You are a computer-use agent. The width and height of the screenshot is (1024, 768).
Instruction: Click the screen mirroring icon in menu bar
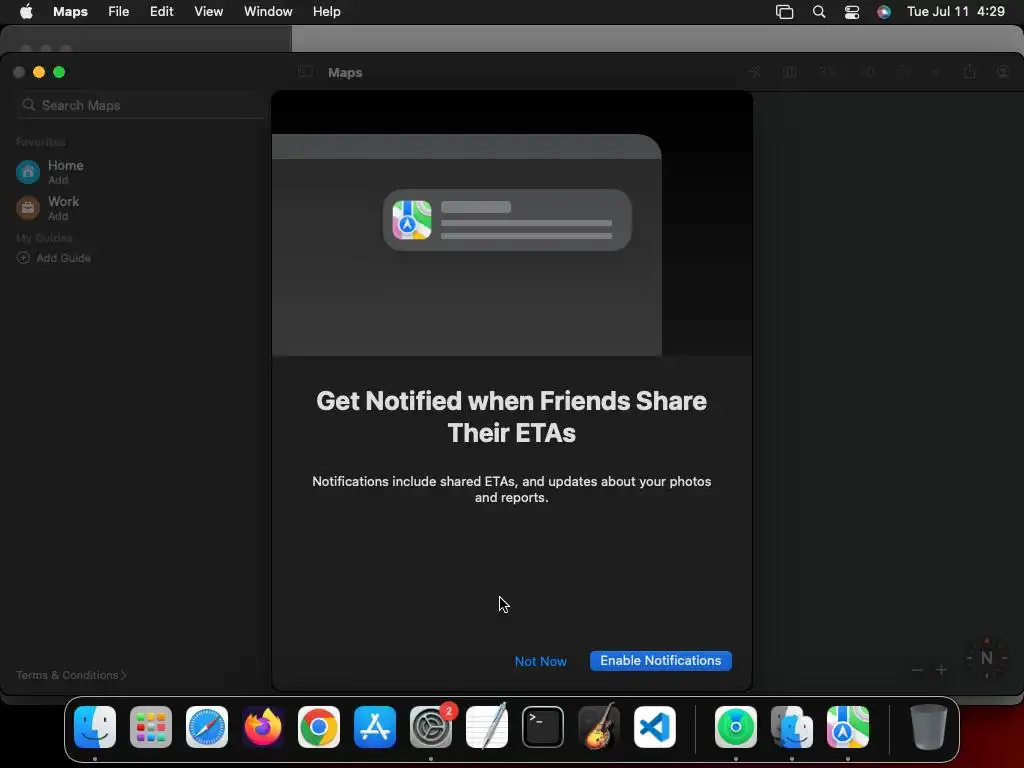784,12
